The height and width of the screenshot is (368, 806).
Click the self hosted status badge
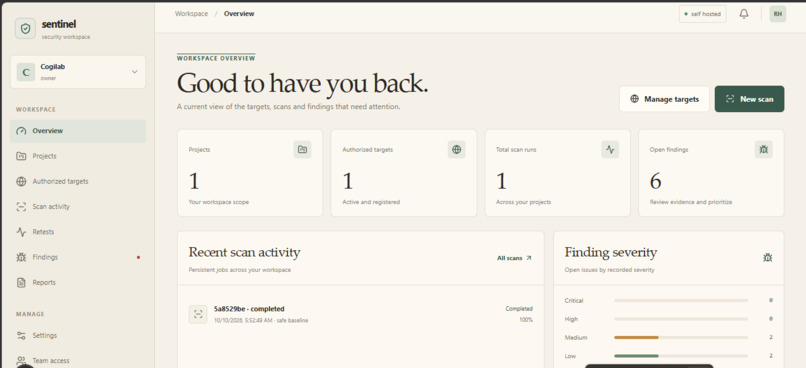(x=703, y=14)
